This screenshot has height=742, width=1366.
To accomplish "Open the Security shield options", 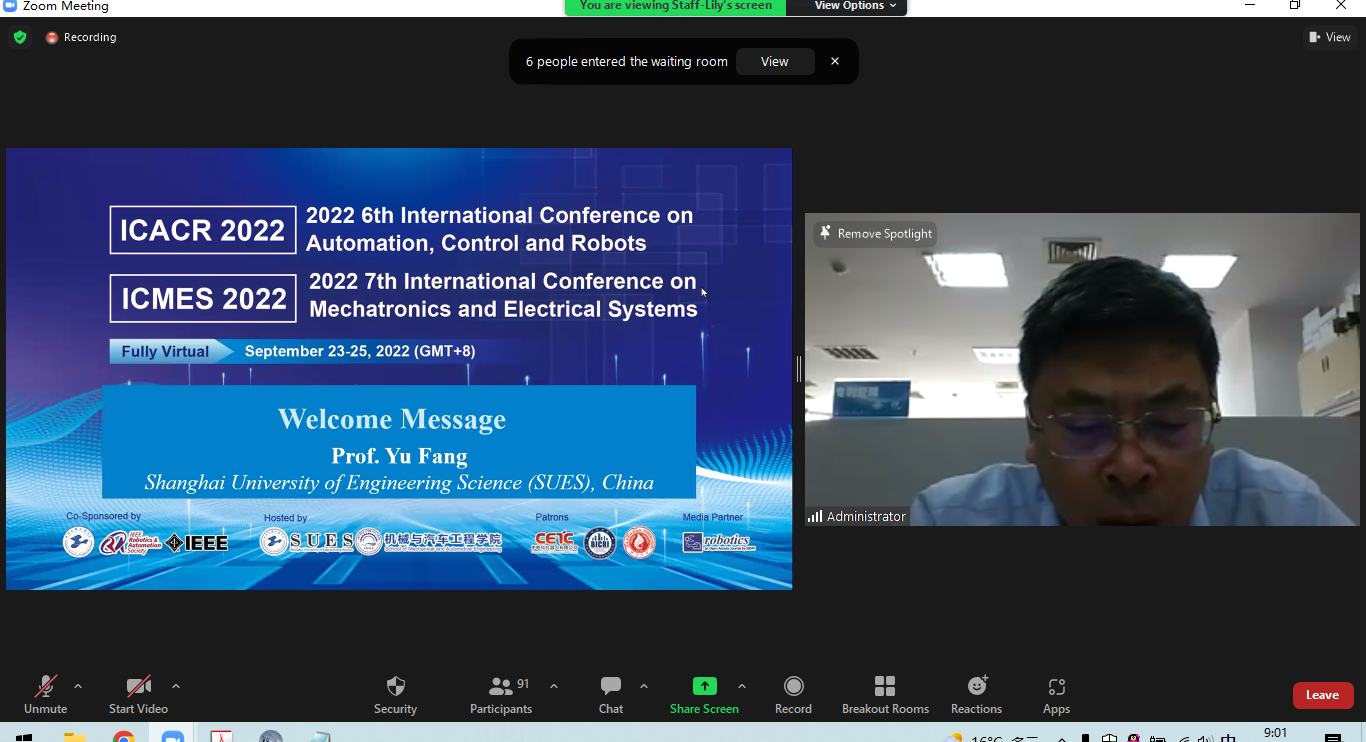I will 395,694.
